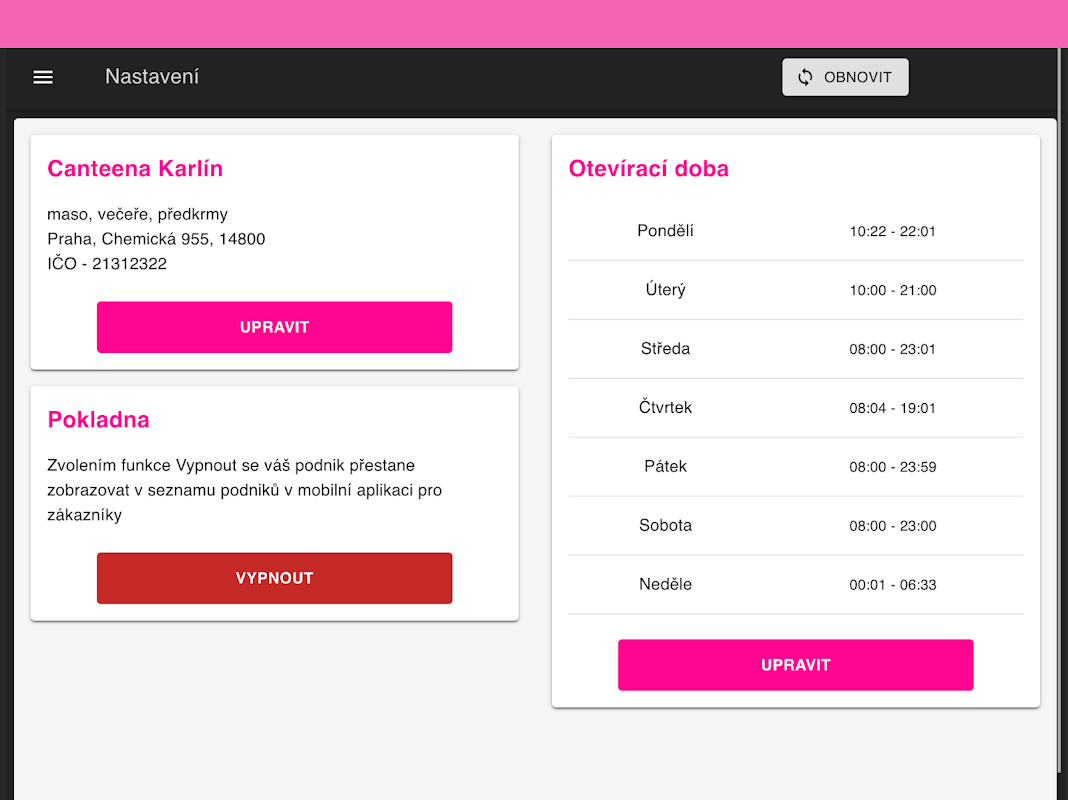This screenshot has height=800, width=1068.
Task: Click the Čtvrtek hours 08:04 - 19:01
Action: (893, 408)
